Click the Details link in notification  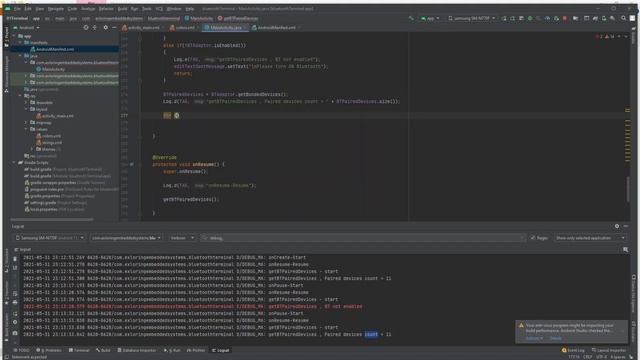556,338
